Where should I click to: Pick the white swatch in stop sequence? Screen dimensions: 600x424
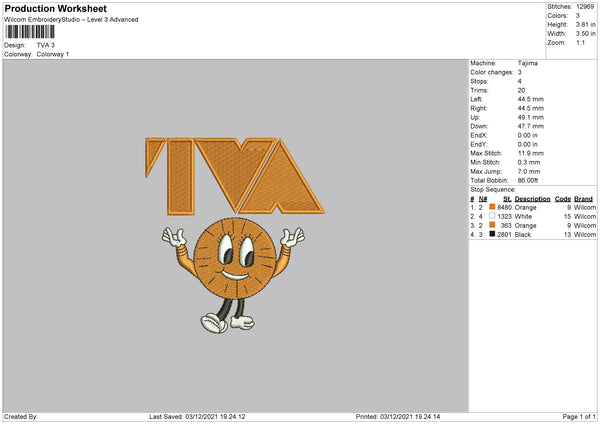coord(492,216)
